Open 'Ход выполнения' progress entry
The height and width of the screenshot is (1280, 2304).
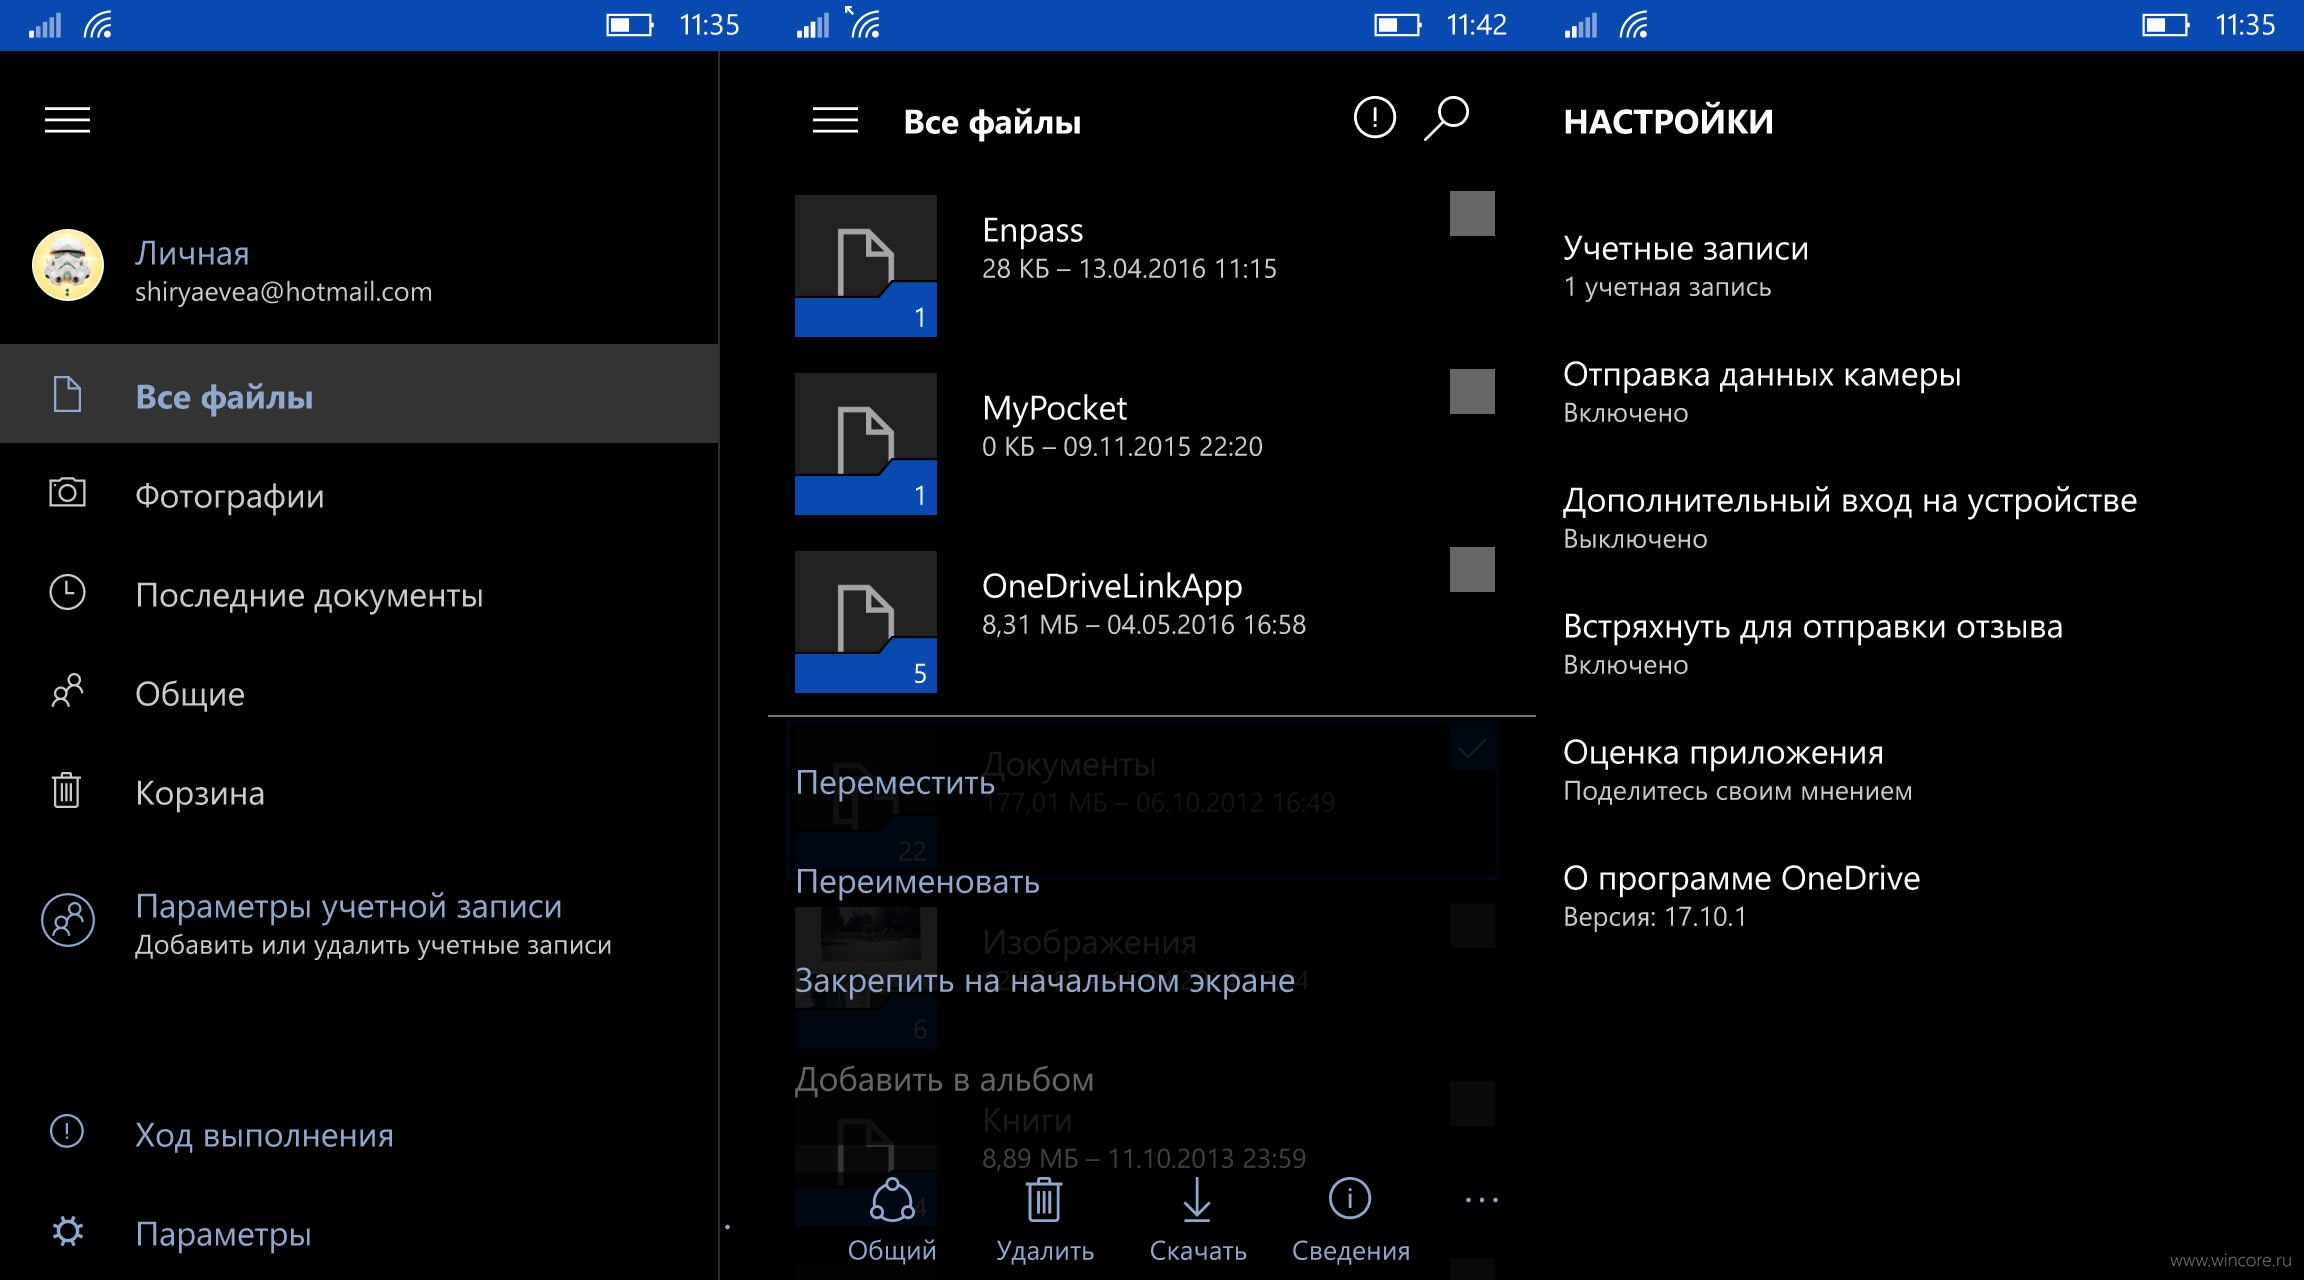(359, 1133)
